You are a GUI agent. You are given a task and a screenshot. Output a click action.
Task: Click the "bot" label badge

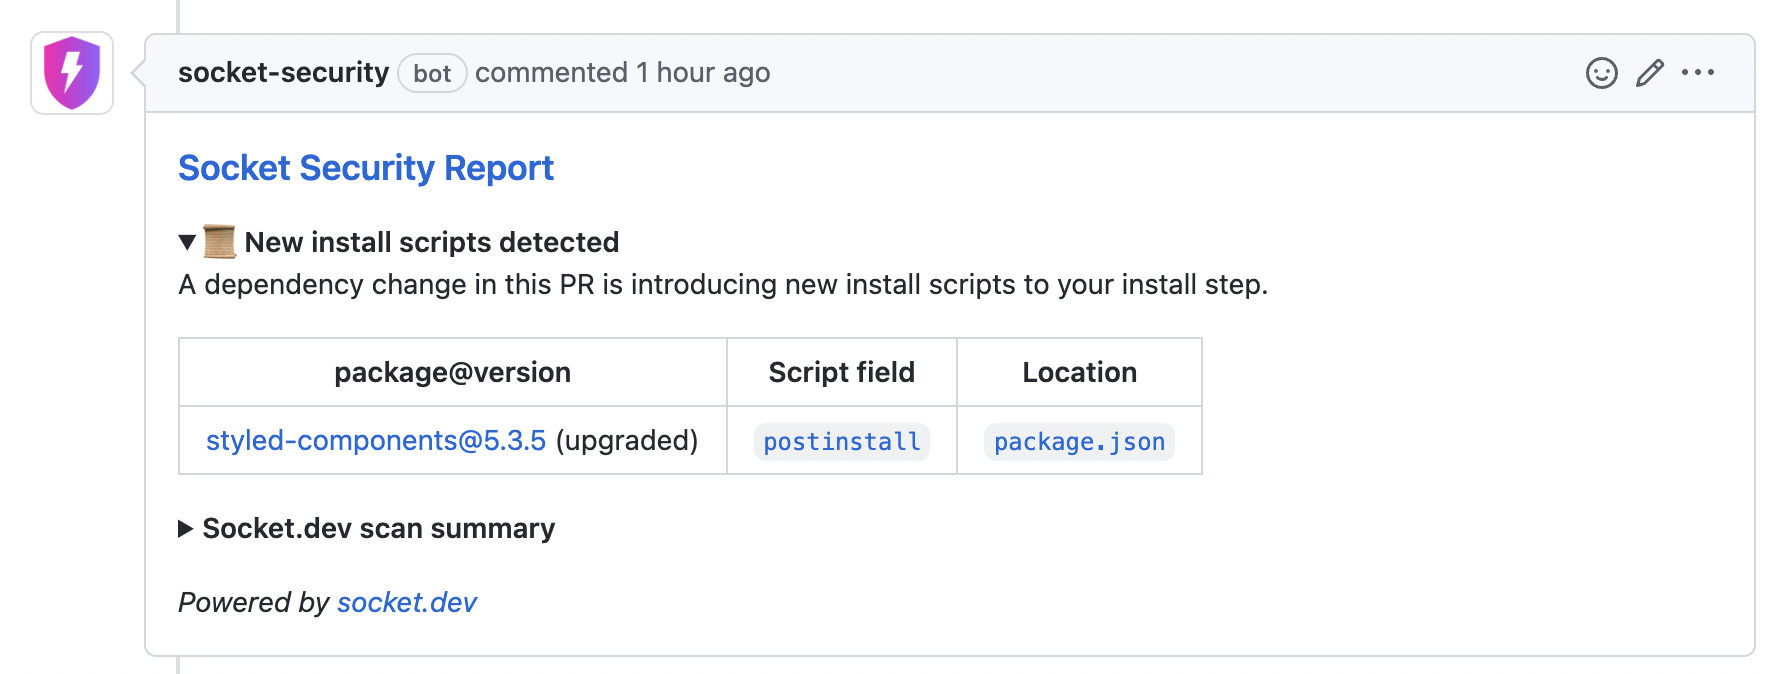click(x=432, y=74)
